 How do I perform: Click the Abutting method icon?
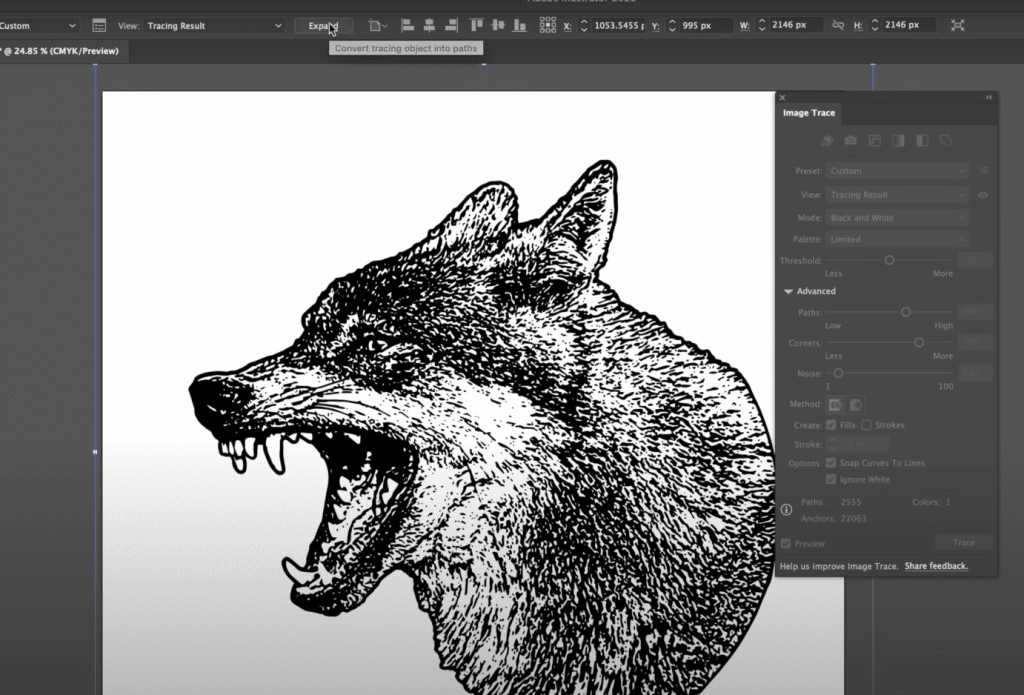[x=835, y=405]
